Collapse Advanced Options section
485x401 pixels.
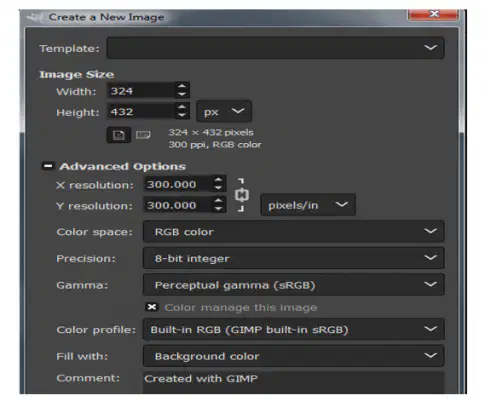tap(48, 166)
